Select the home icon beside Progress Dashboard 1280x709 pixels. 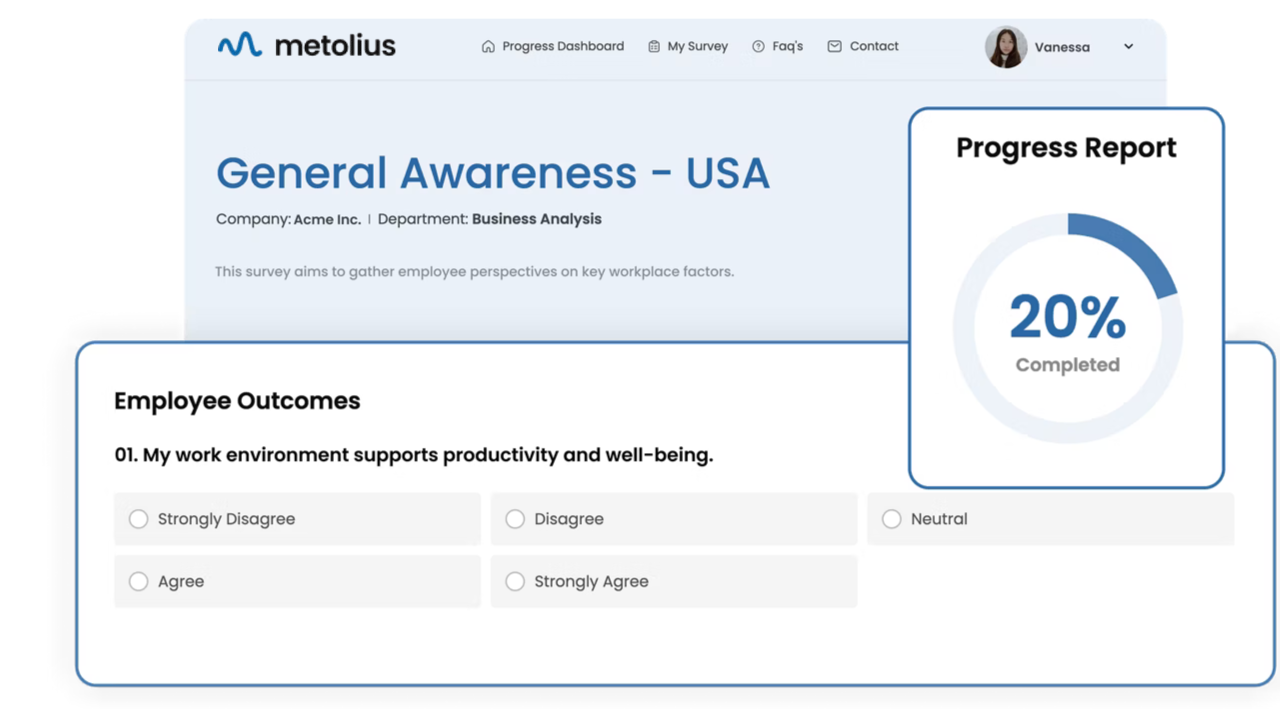tap(487, 46)
